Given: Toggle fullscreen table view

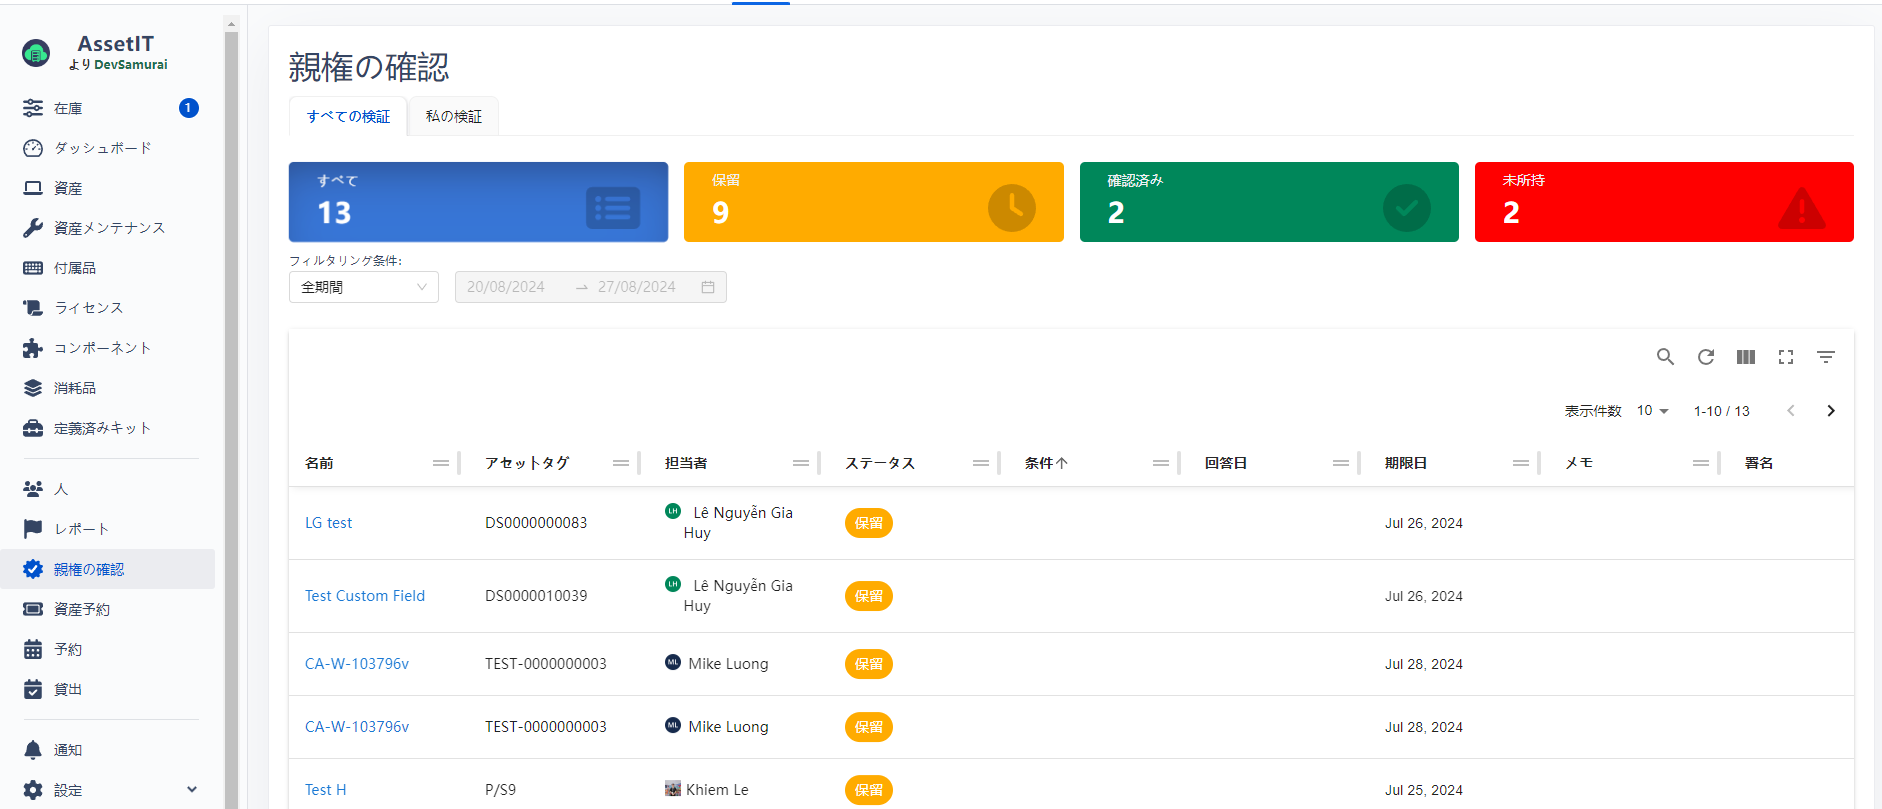Looking at the screenshot, I should (1786, 357).
